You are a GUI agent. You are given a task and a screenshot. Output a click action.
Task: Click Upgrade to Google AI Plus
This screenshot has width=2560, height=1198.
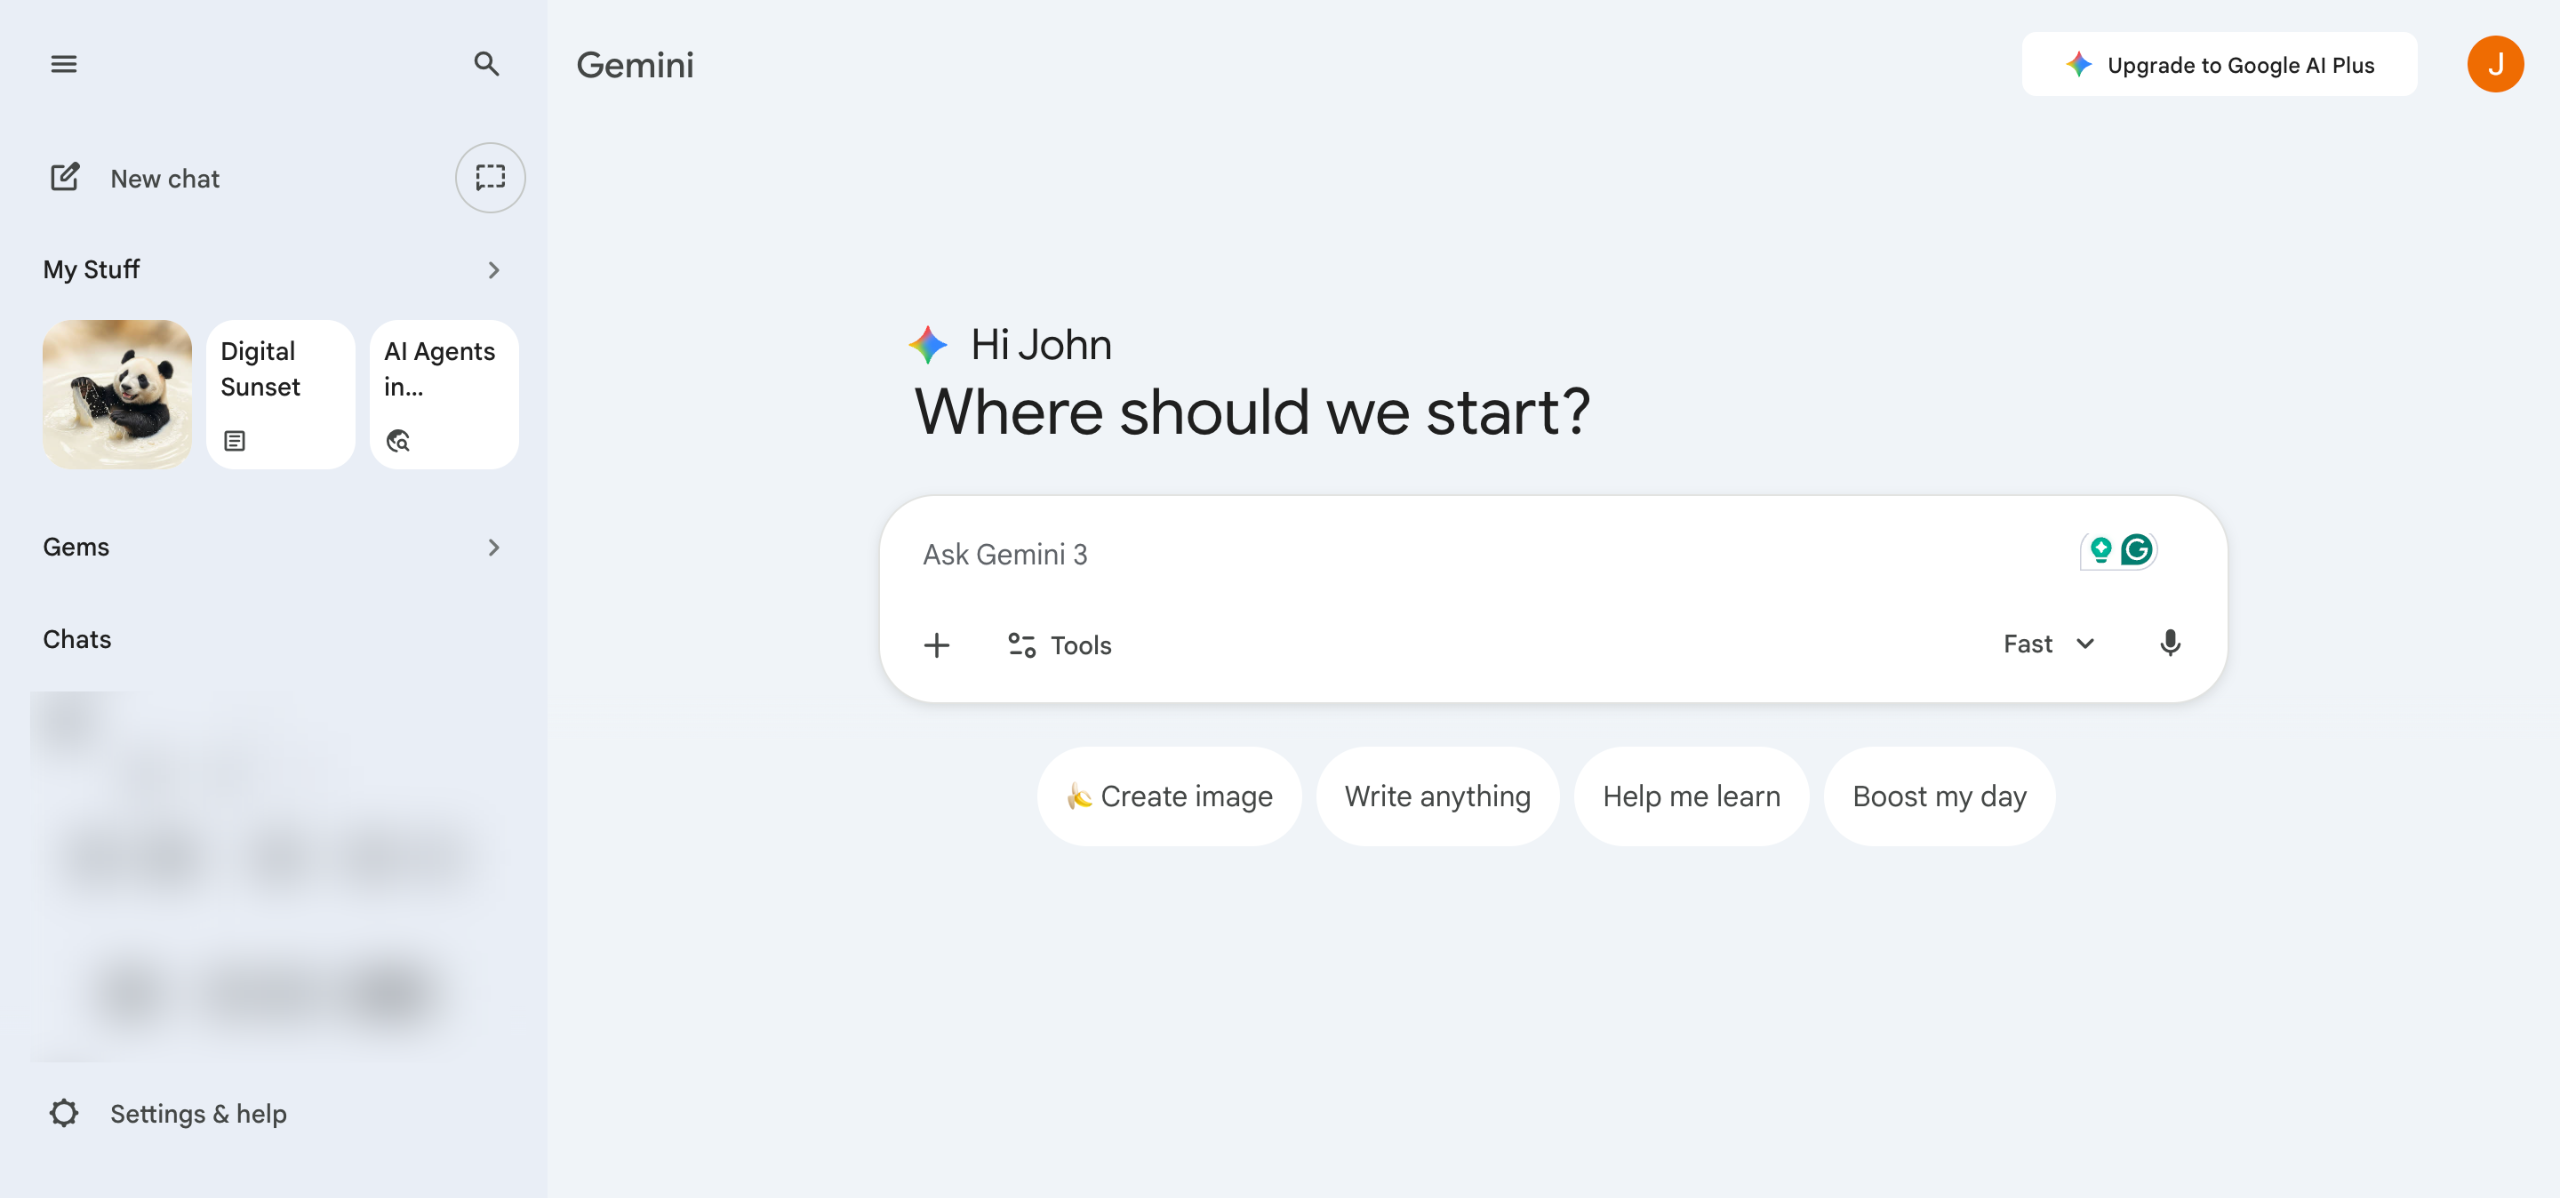[x=2219, y=65]
